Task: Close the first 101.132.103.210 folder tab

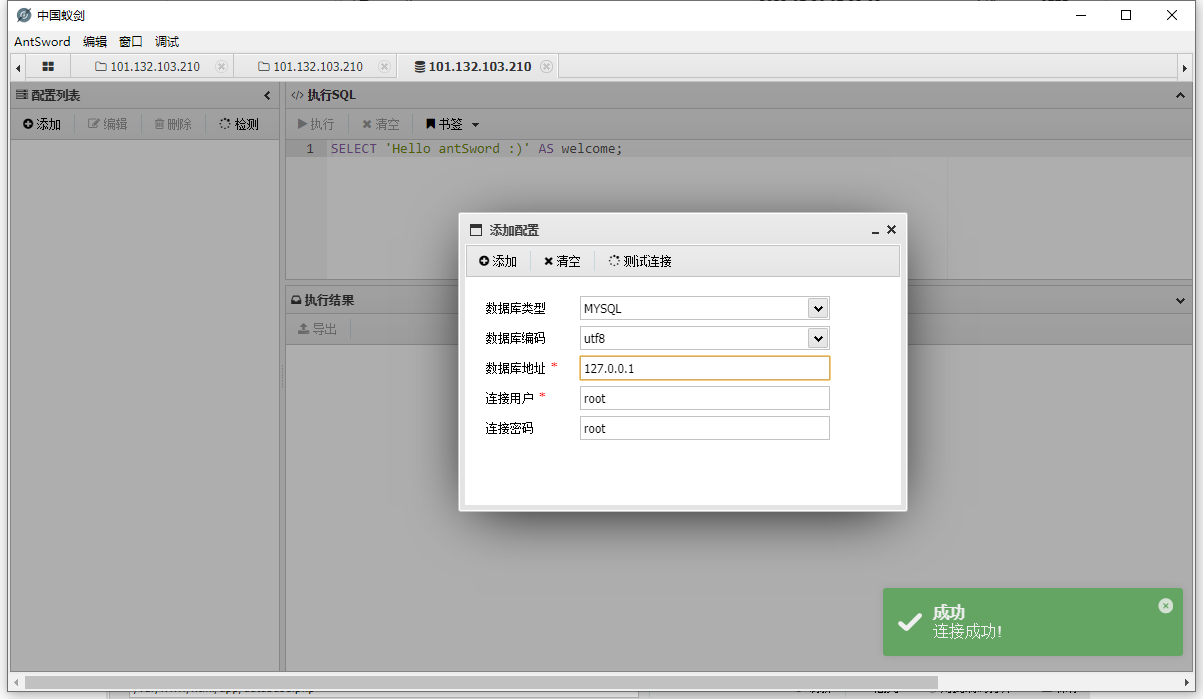Action: pyautogui.click(x=222, y=67)
